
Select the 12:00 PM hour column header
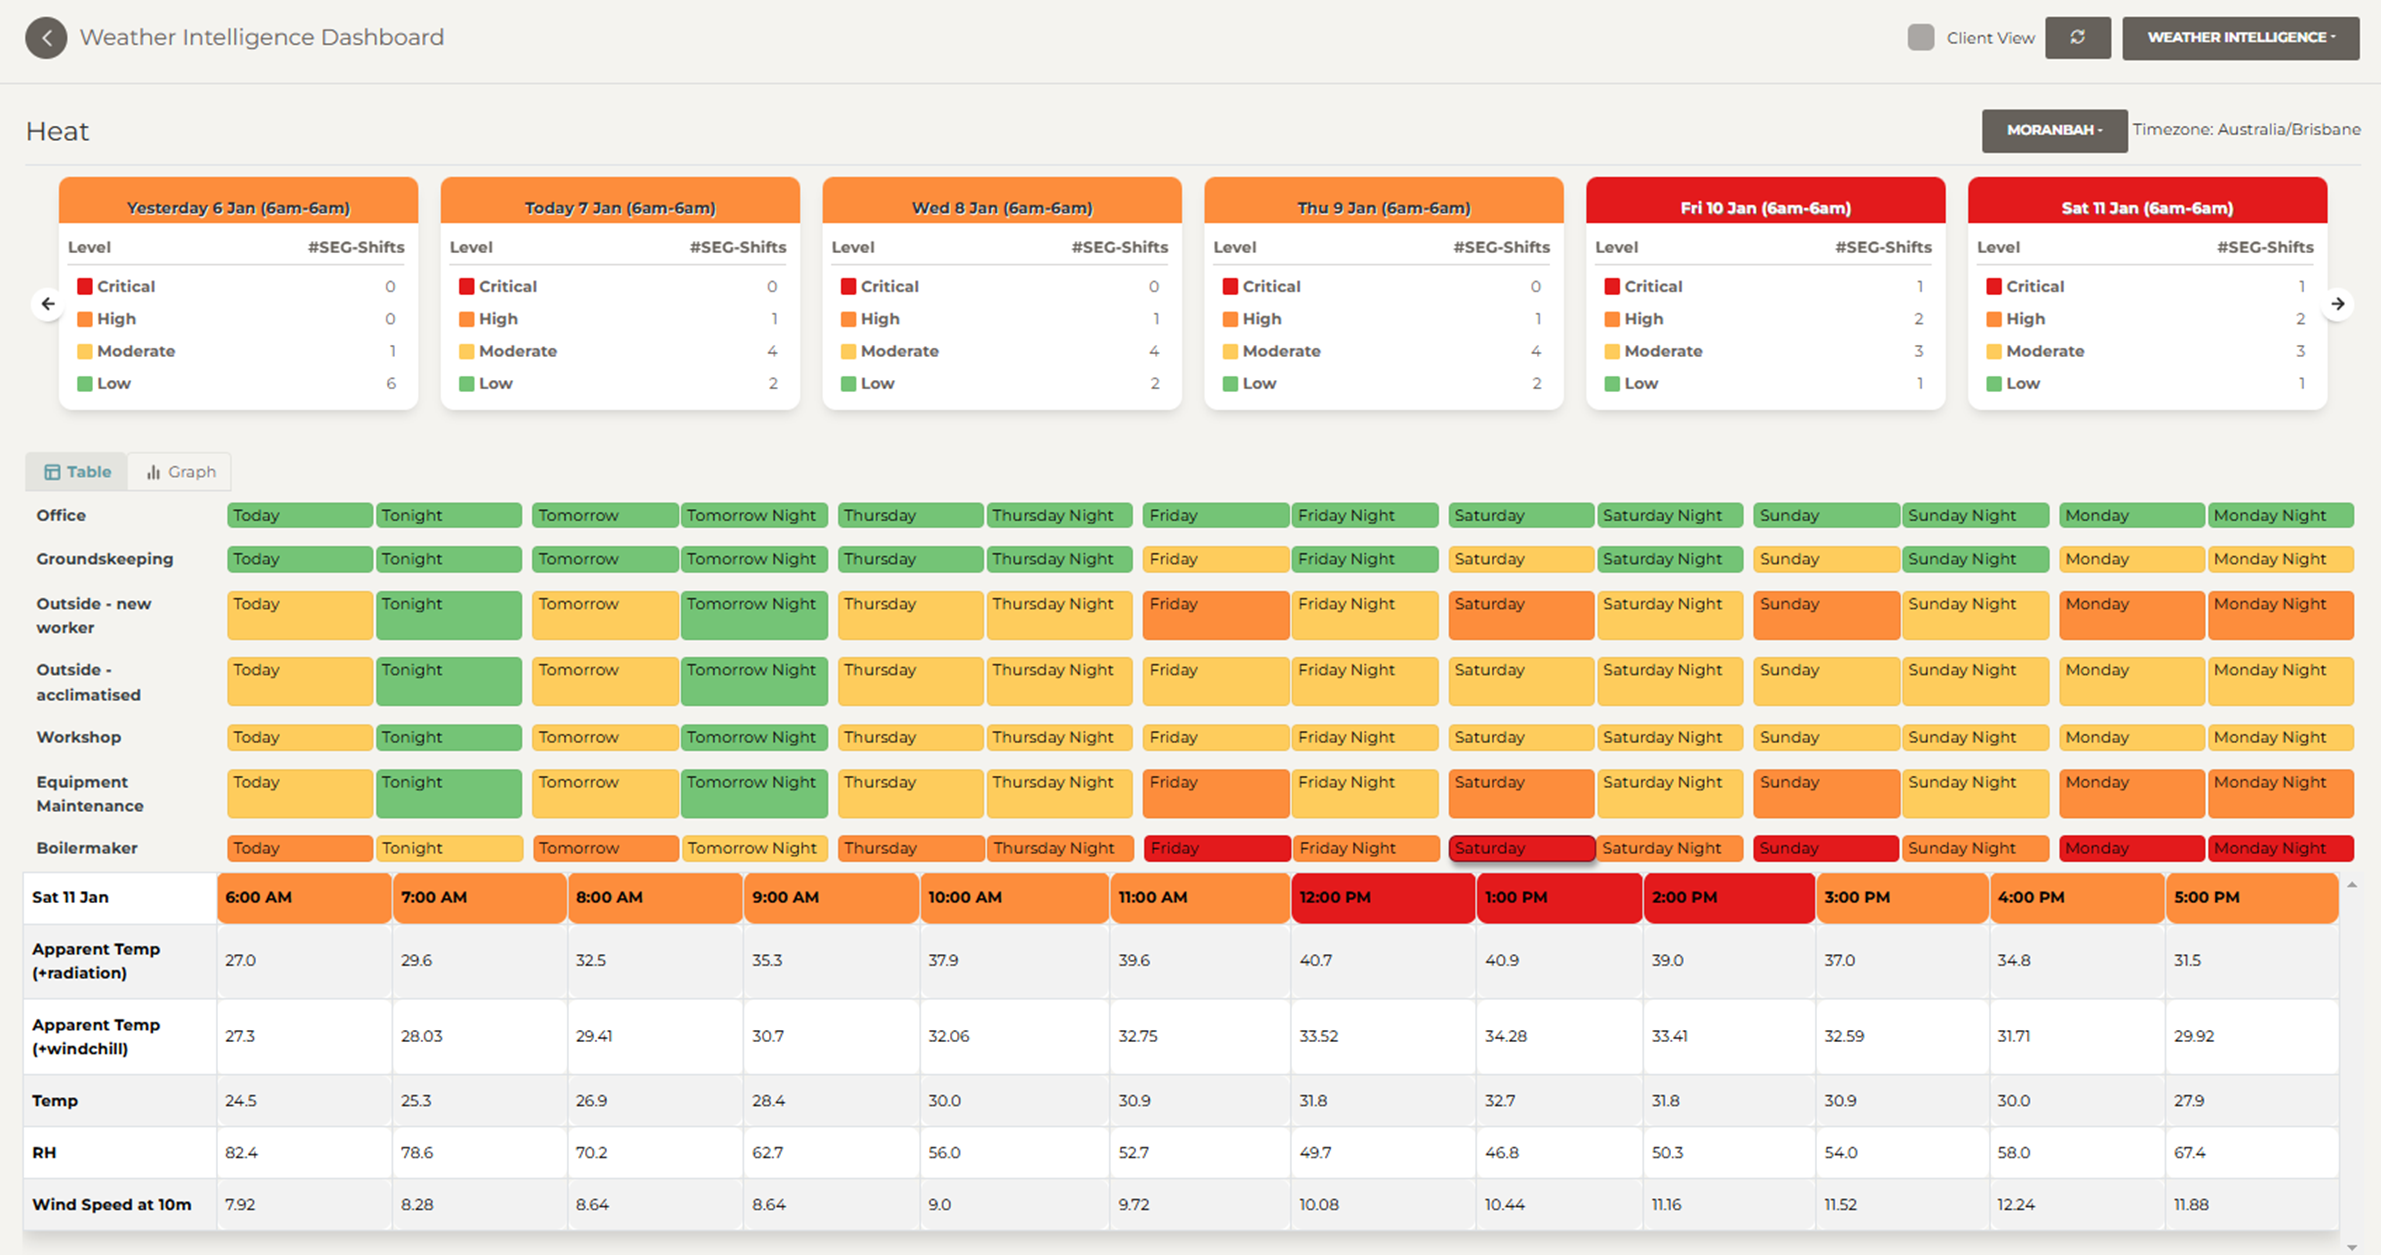(1382, 897)
